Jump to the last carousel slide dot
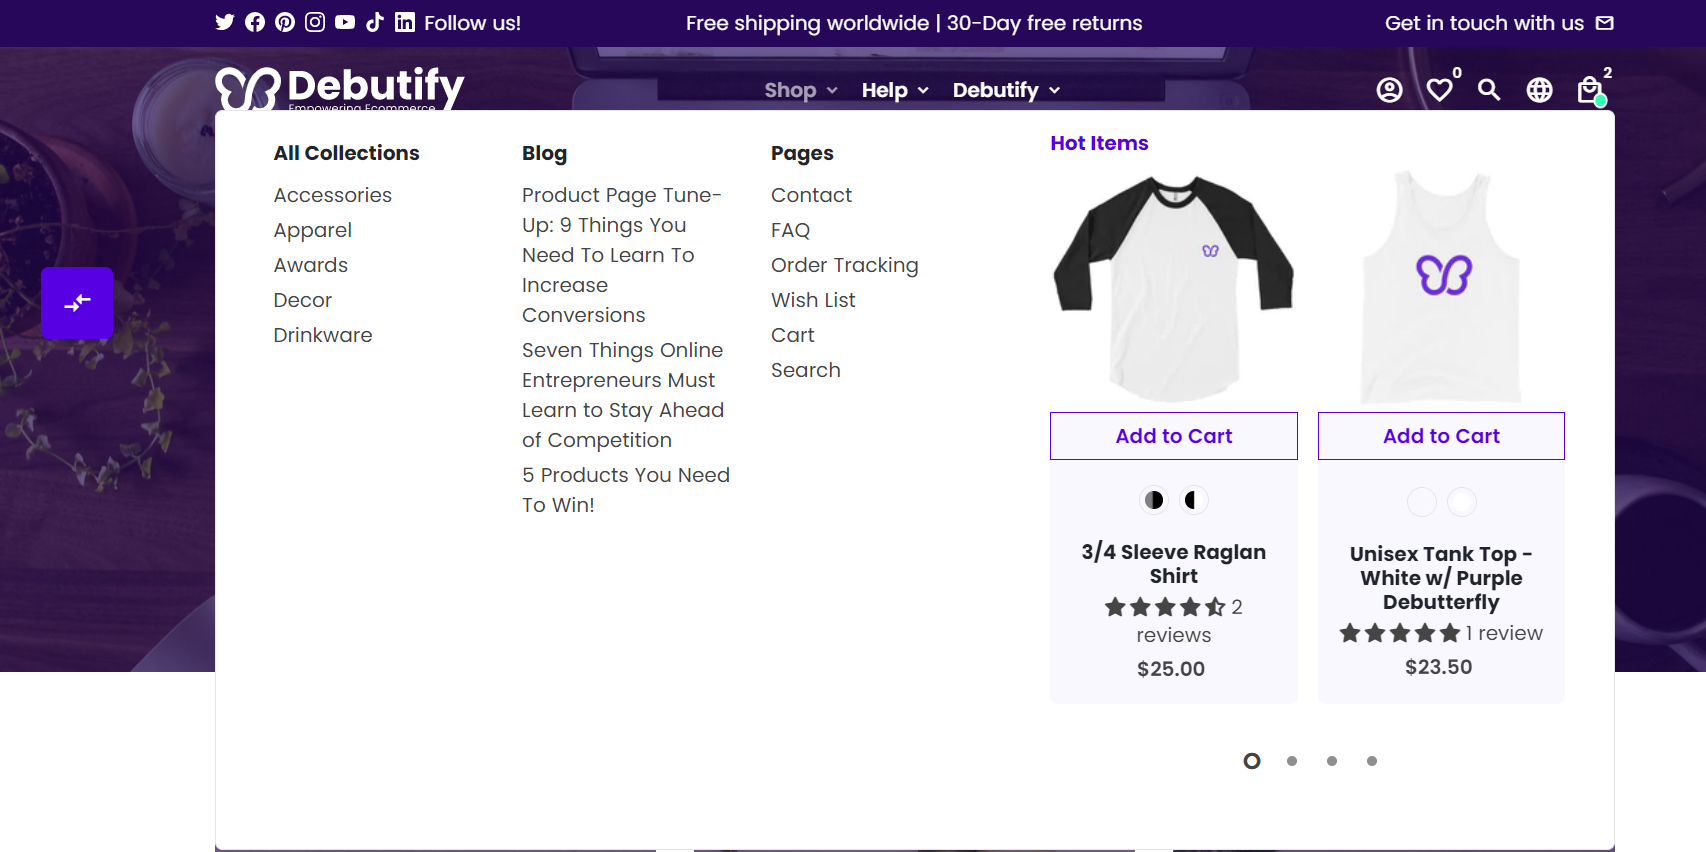Viewport: 1706px width, 852px height. click(x=1372, y=761)
